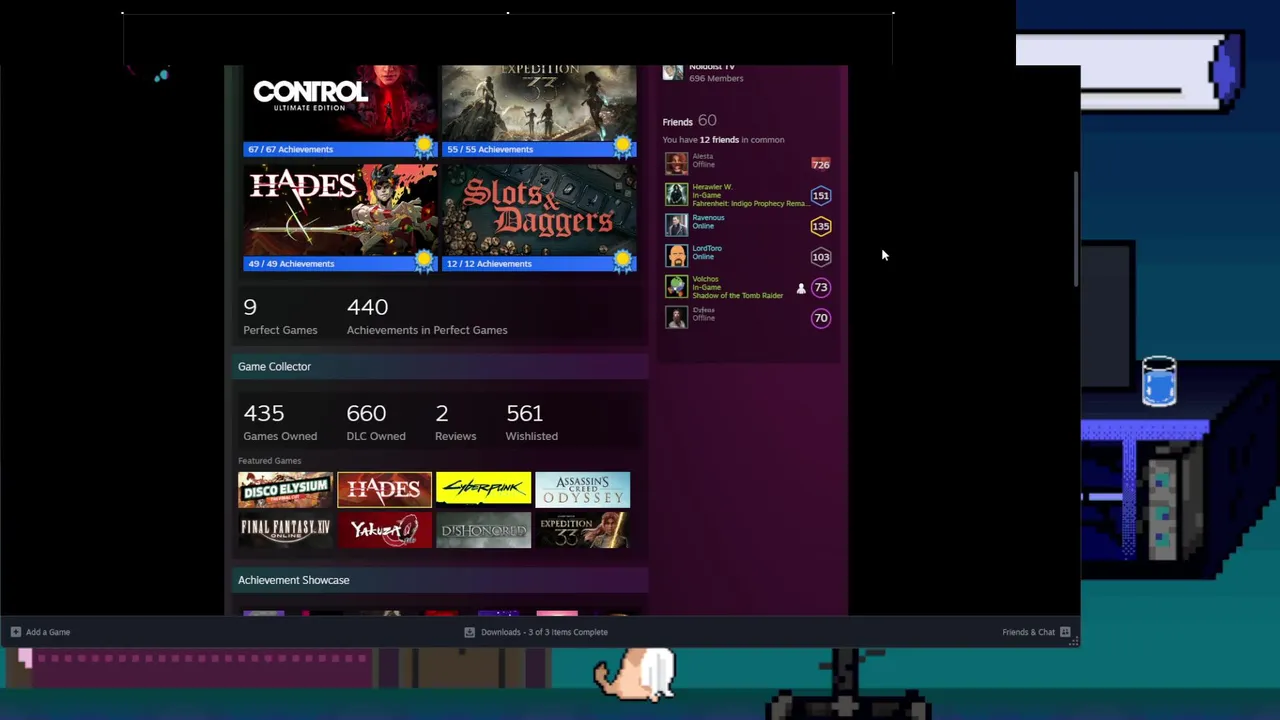Viewport: 1280px width, 720px height.
Task: Open the Assassin's Creed Odyssey featured game
Action: pyautogui.click(x=582, y=490)
